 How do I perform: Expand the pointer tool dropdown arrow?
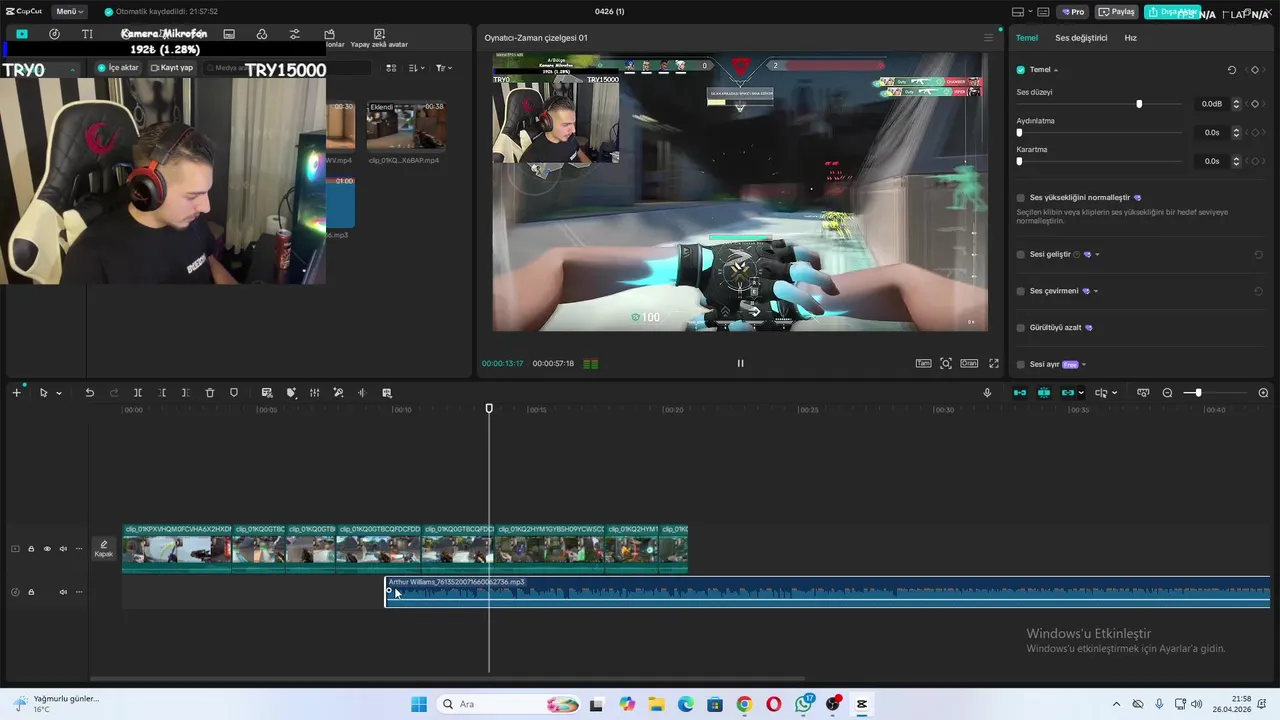(x=59, y=393)
